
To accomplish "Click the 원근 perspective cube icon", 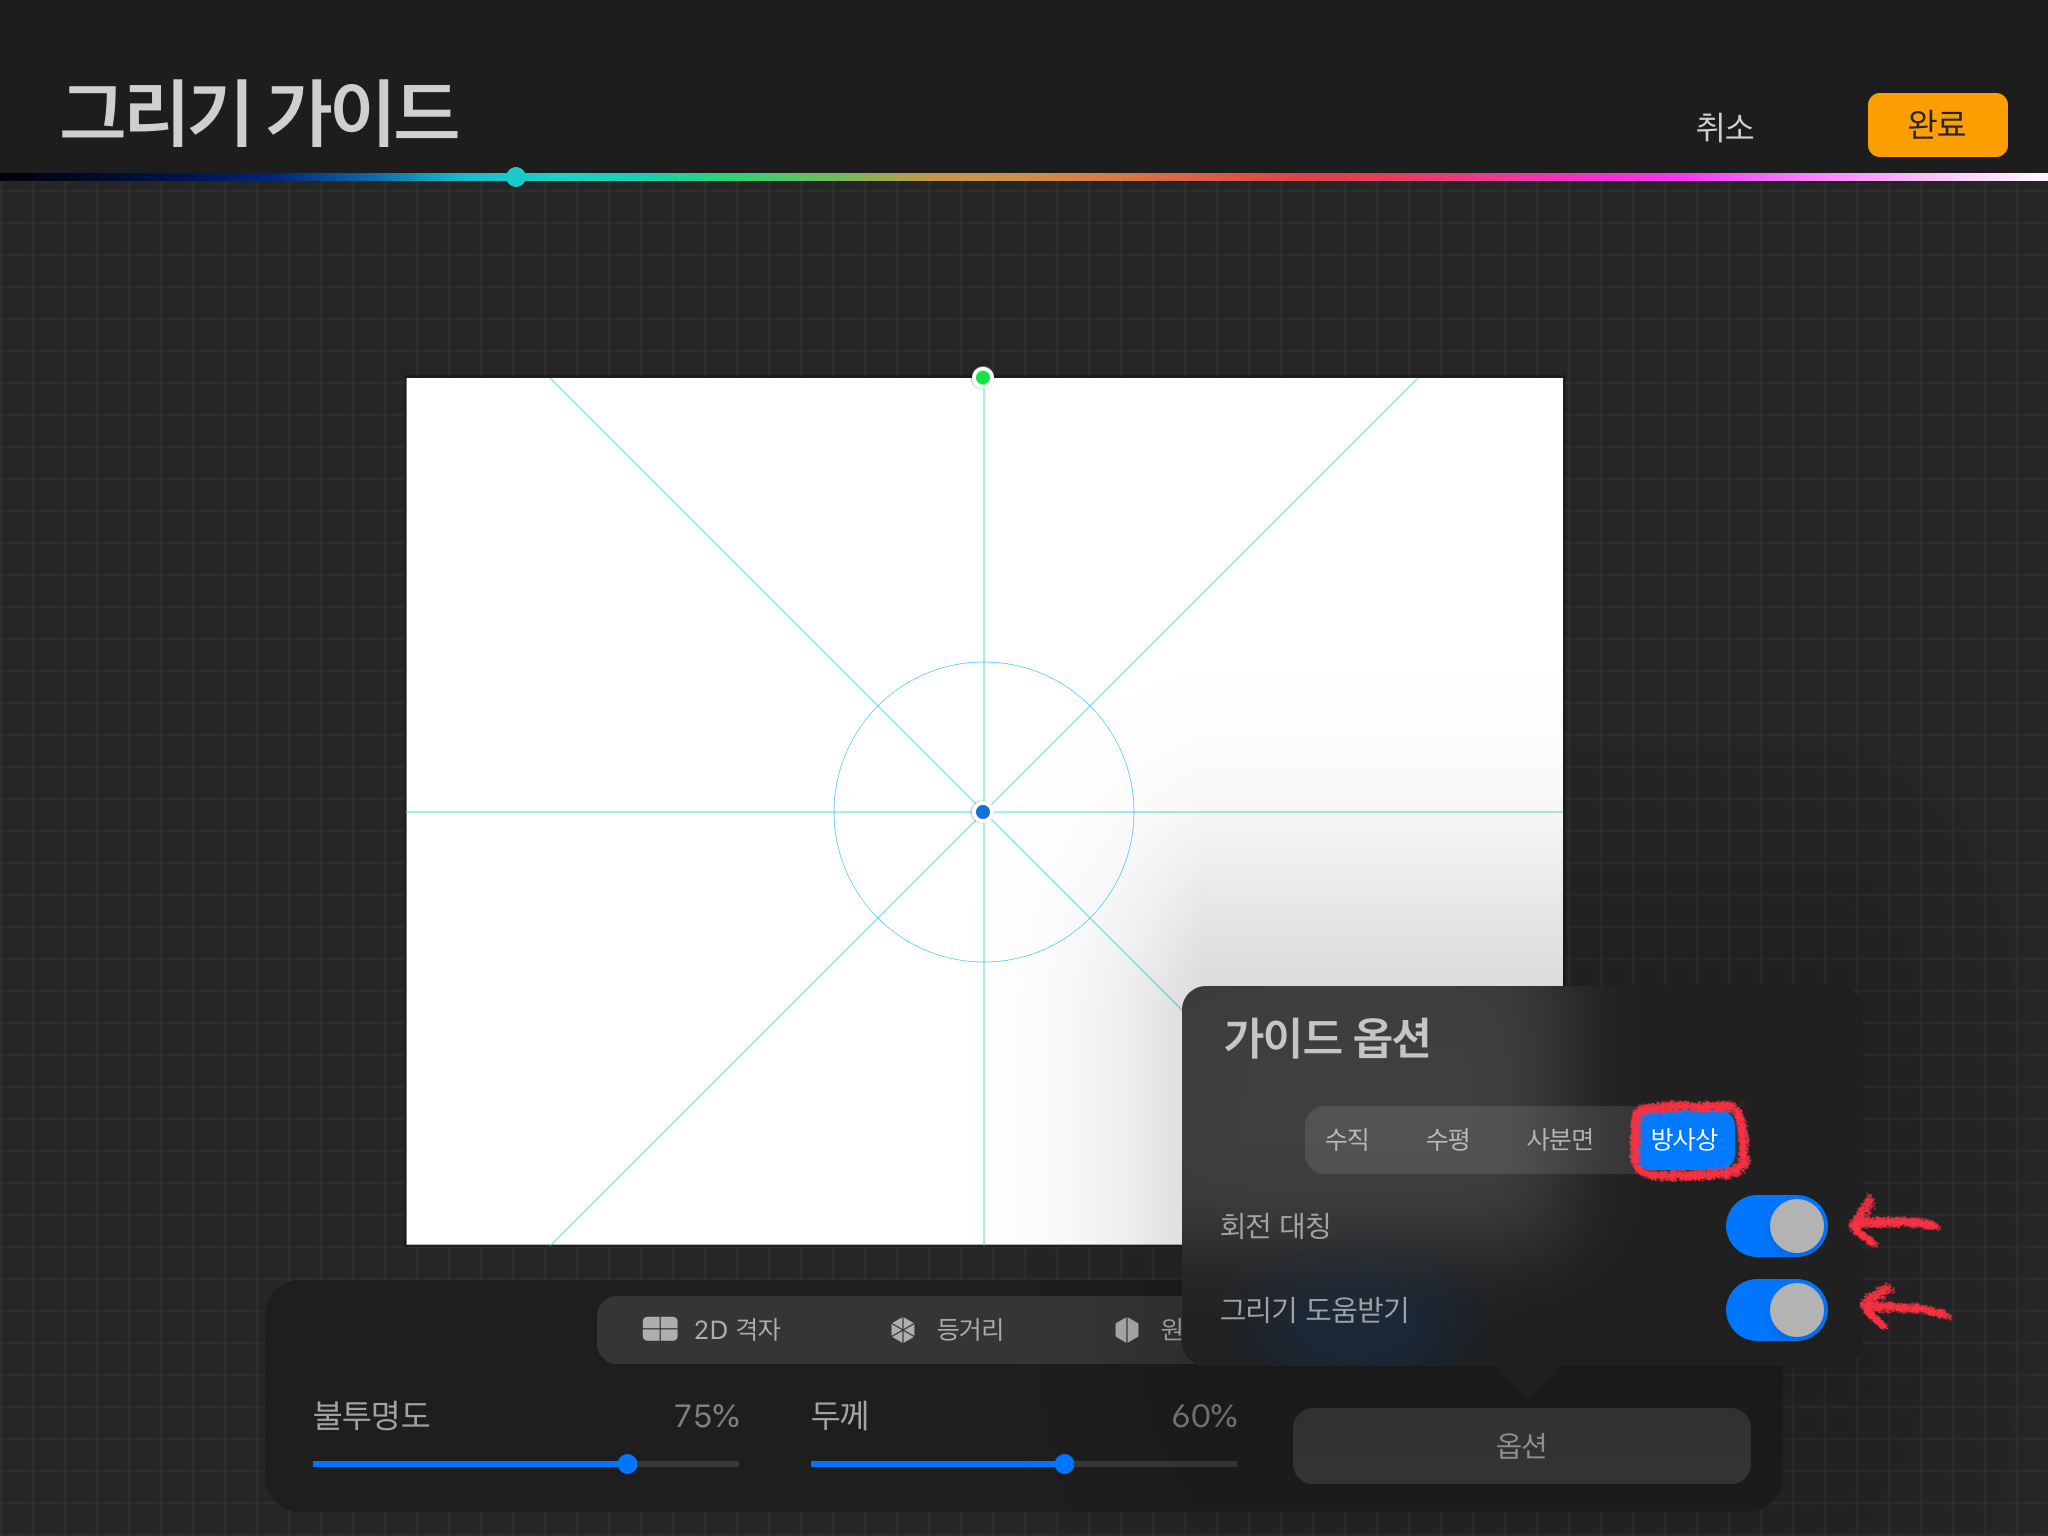I will [x=1127, y=1329].
